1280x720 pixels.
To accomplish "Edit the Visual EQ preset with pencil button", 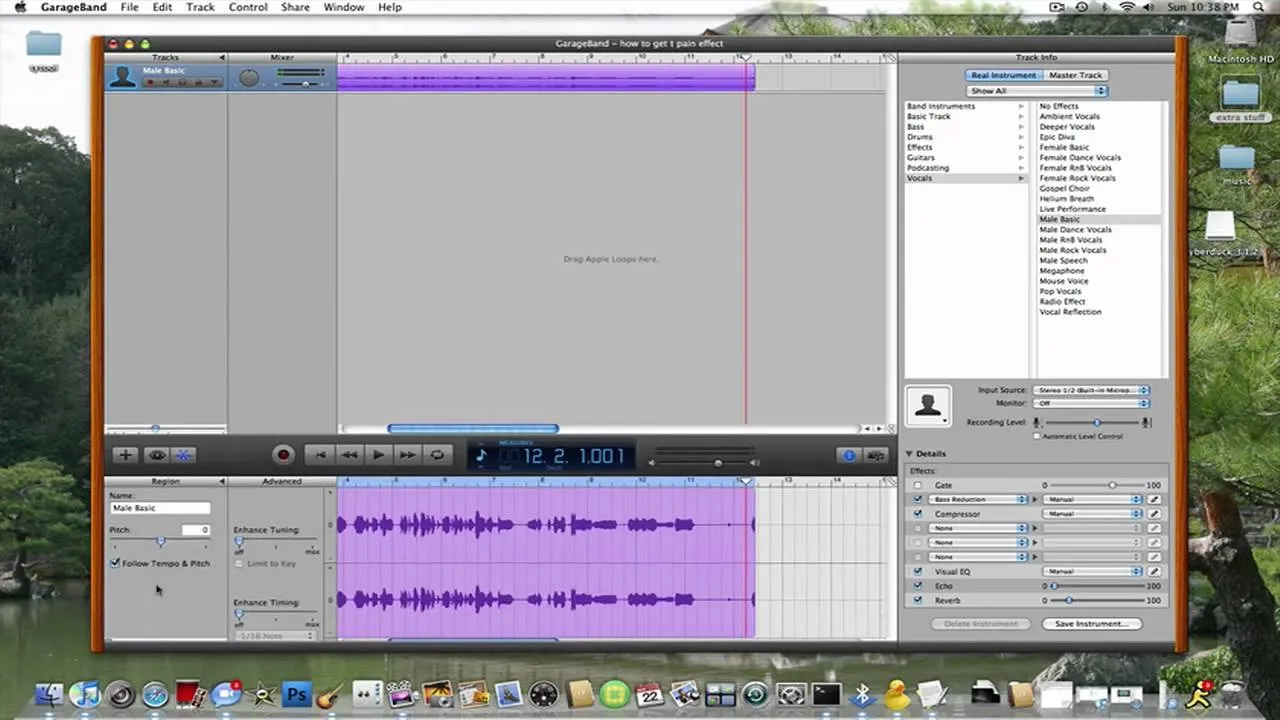I will point(1153,571).
